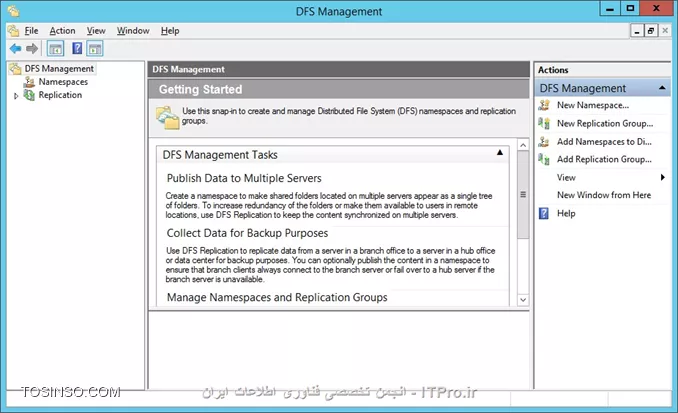Open the Action menu
The height and width of the screenshot is (413, 678).
(x=62, y=31)
